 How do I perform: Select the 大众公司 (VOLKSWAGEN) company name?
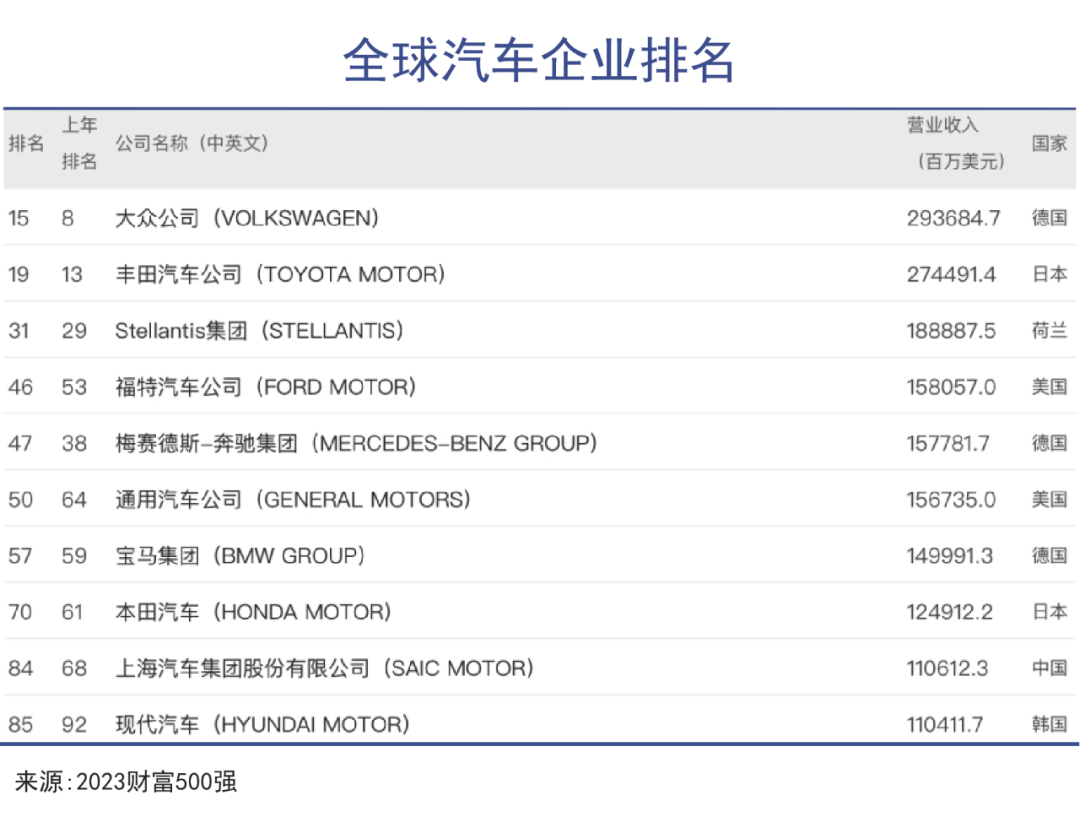247,218
